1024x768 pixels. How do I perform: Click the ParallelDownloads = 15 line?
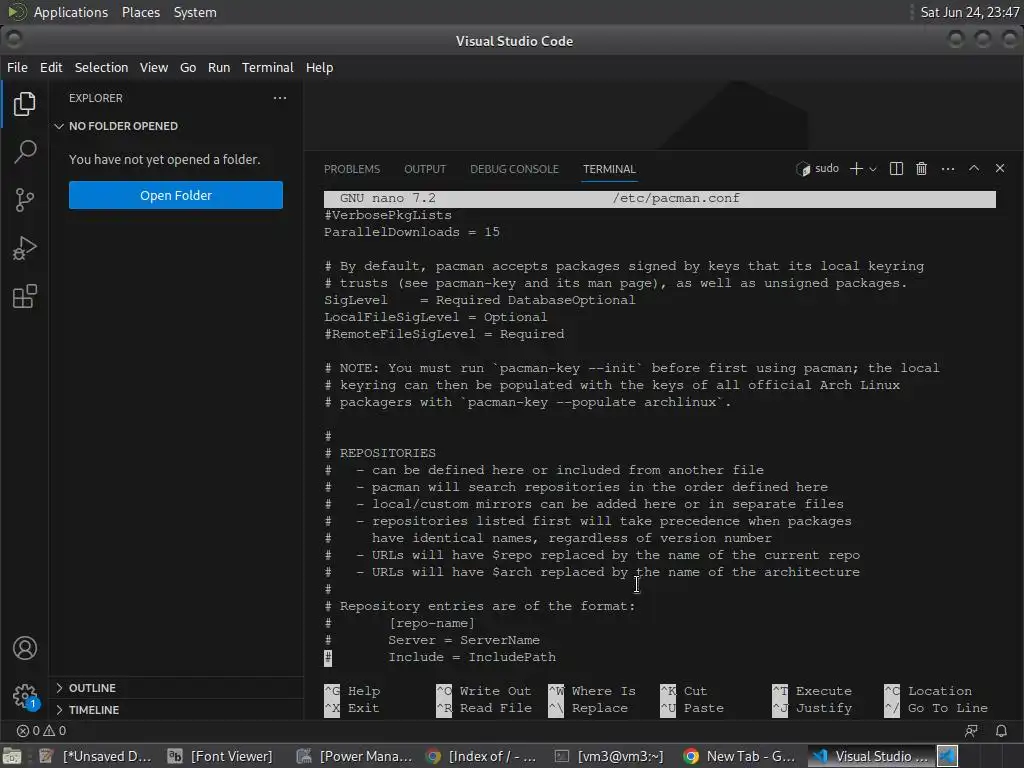pyautogui.click(x=412, y=232)
